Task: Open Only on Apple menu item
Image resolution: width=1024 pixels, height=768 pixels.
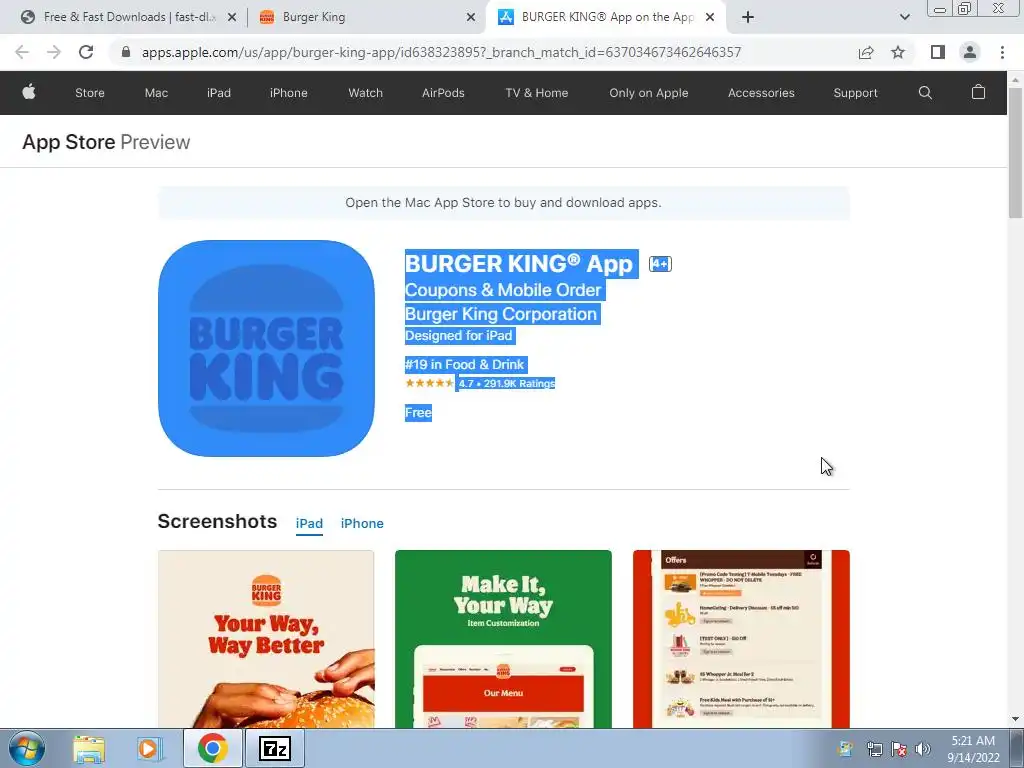Action: tap(648, 93)
